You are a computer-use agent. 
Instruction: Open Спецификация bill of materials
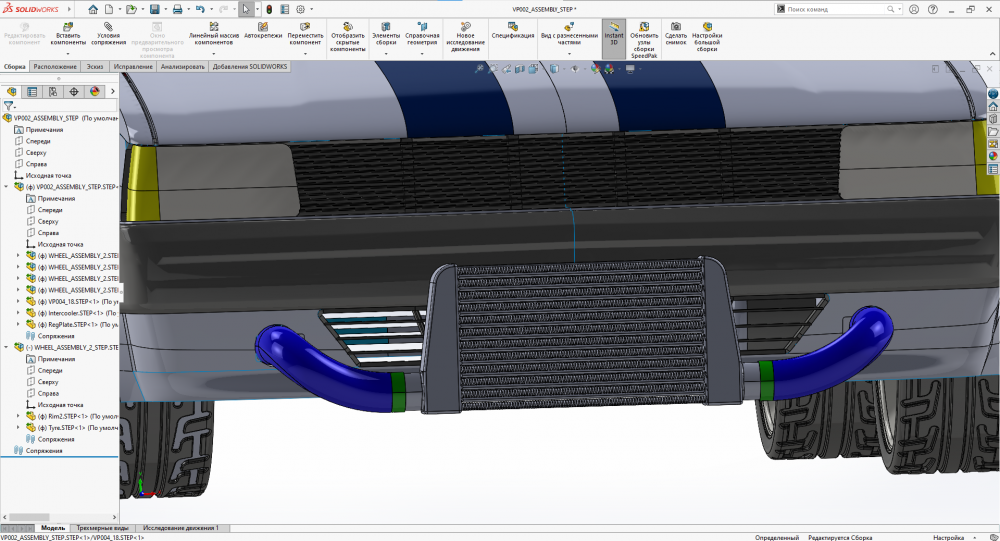(512, 27)
